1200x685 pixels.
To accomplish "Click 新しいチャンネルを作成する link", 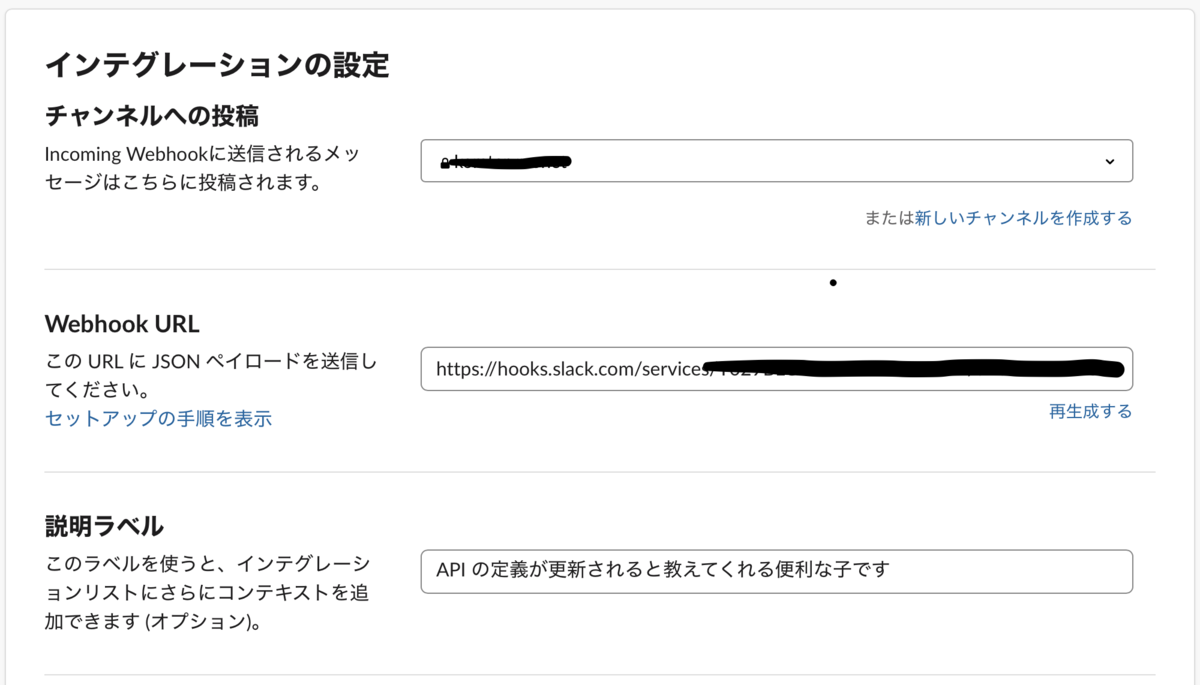I will click(x=1024, y=217).
